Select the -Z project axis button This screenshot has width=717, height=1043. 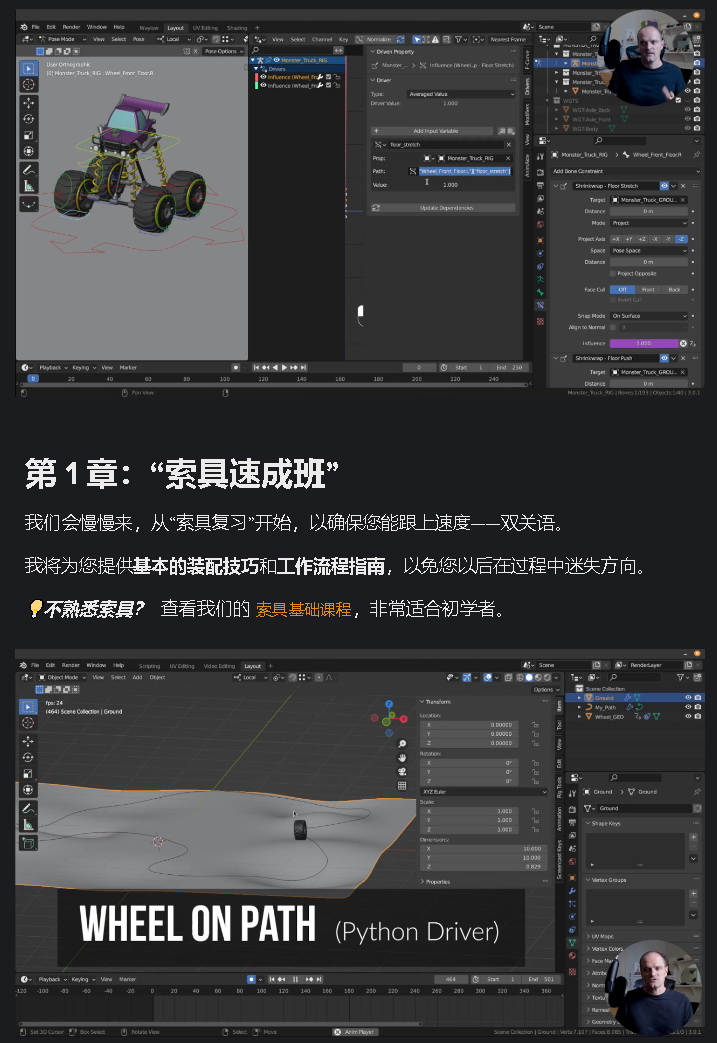[x=681, y=239]
